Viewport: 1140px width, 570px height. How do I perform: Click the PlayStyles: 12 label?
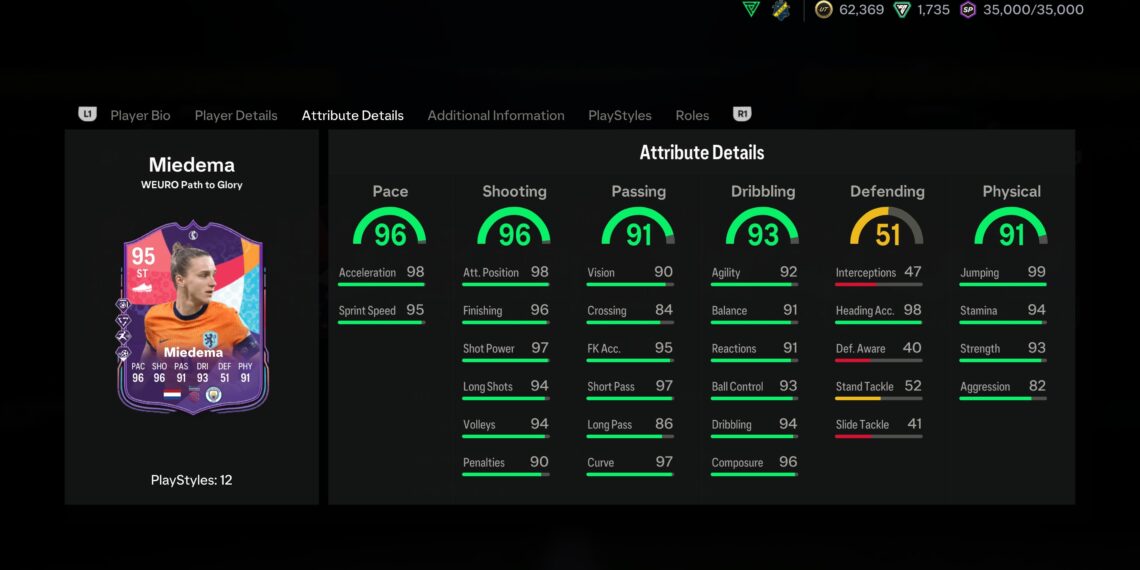point(191,480)
